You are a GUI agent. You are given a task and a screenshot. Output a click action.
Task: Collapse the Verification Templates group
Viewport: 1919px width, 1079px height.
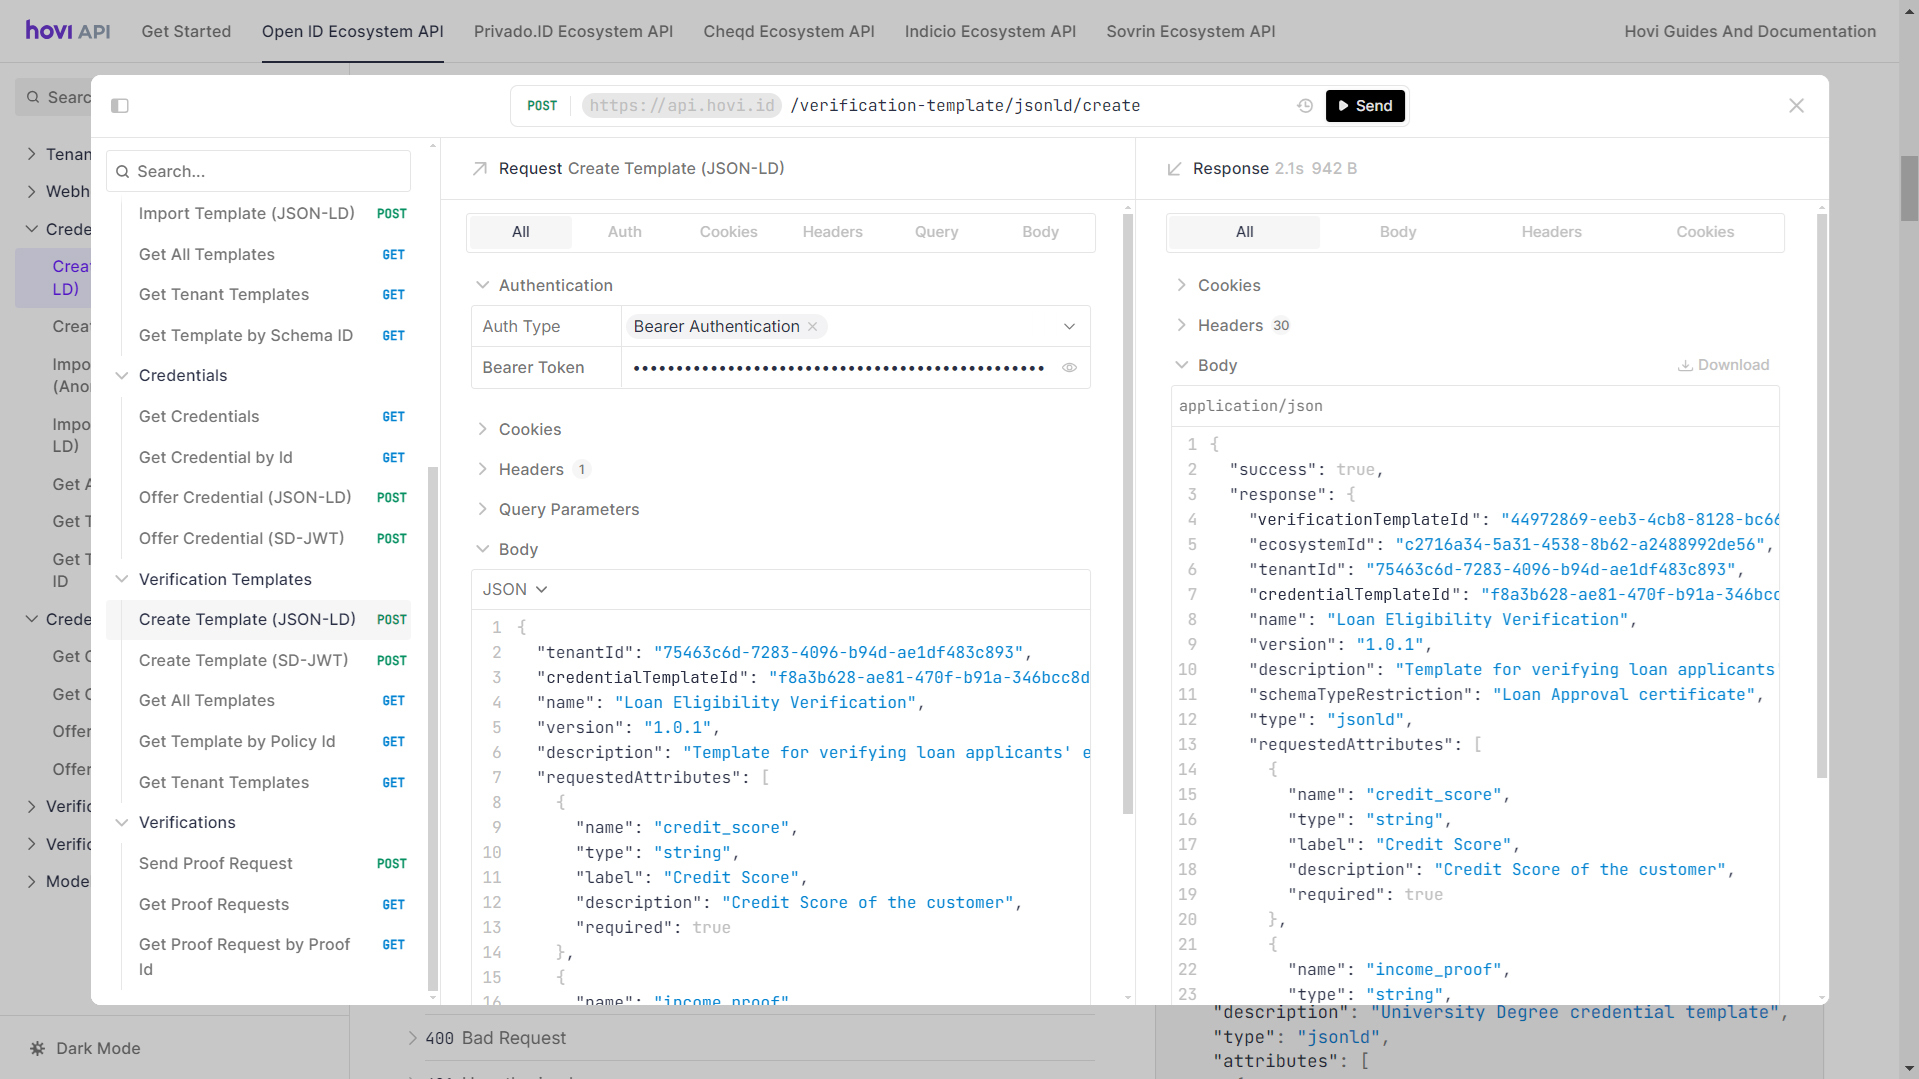[122, 579]
